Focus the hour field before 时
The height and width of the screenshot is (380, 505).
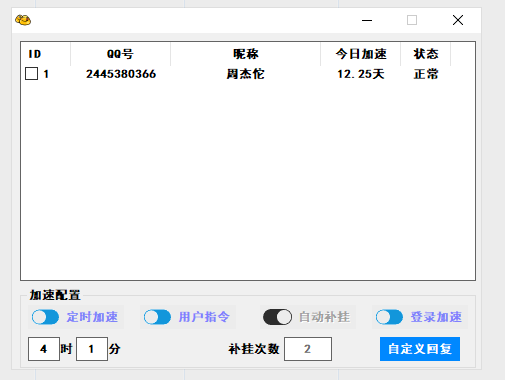pyautogui.click(x=44, y=349)
